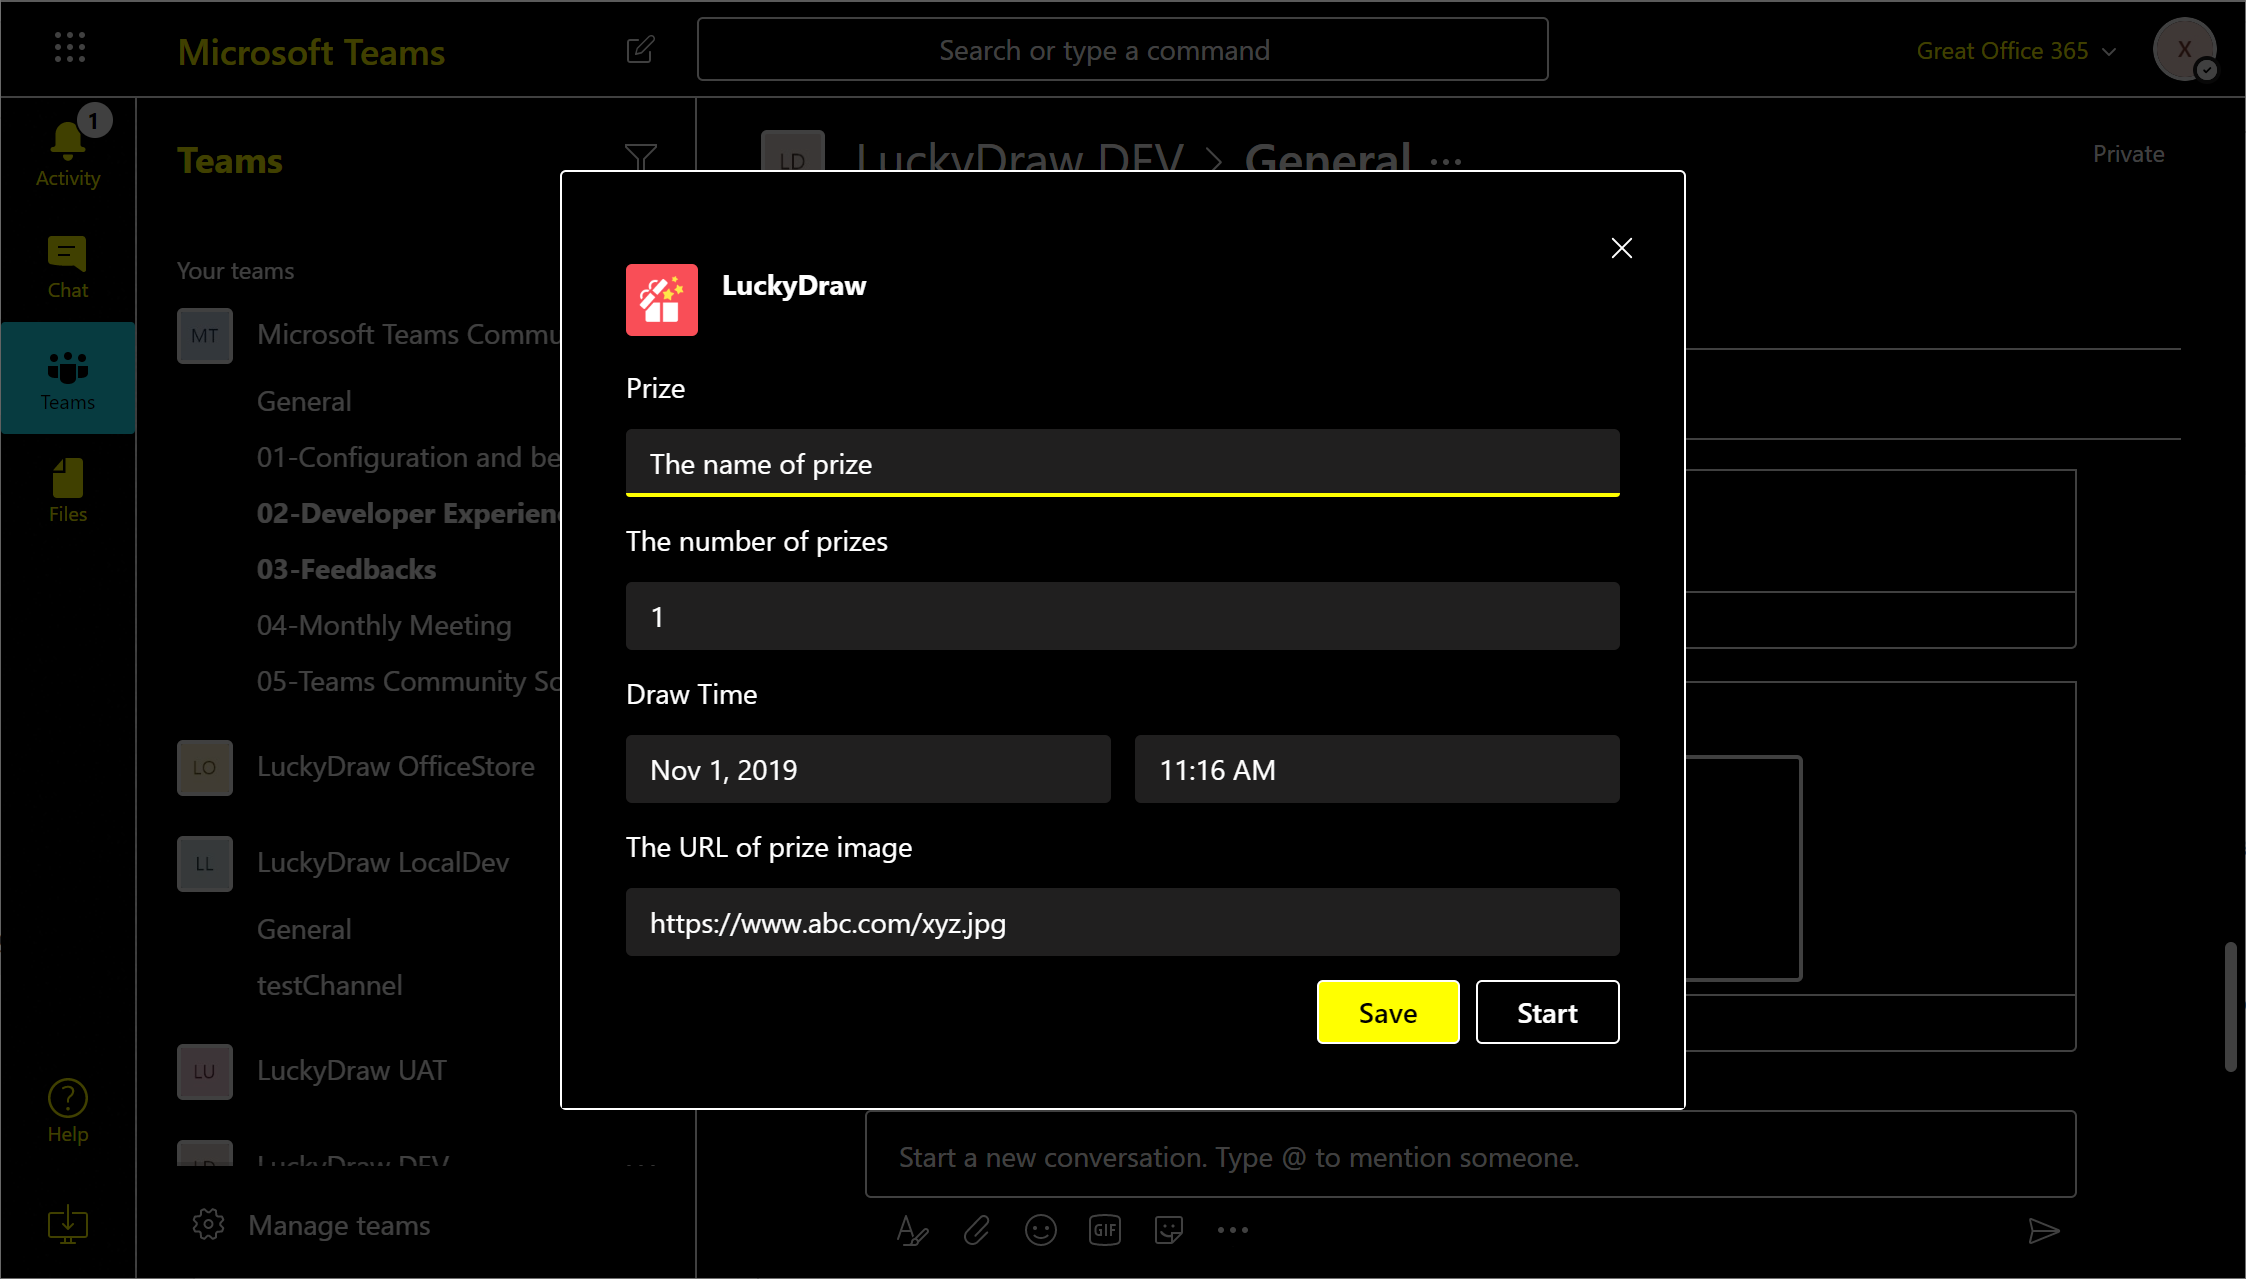Open the Sticker picker icon
2246x1279 pixels.
pyautogui.click(x=1169, y=1230)
